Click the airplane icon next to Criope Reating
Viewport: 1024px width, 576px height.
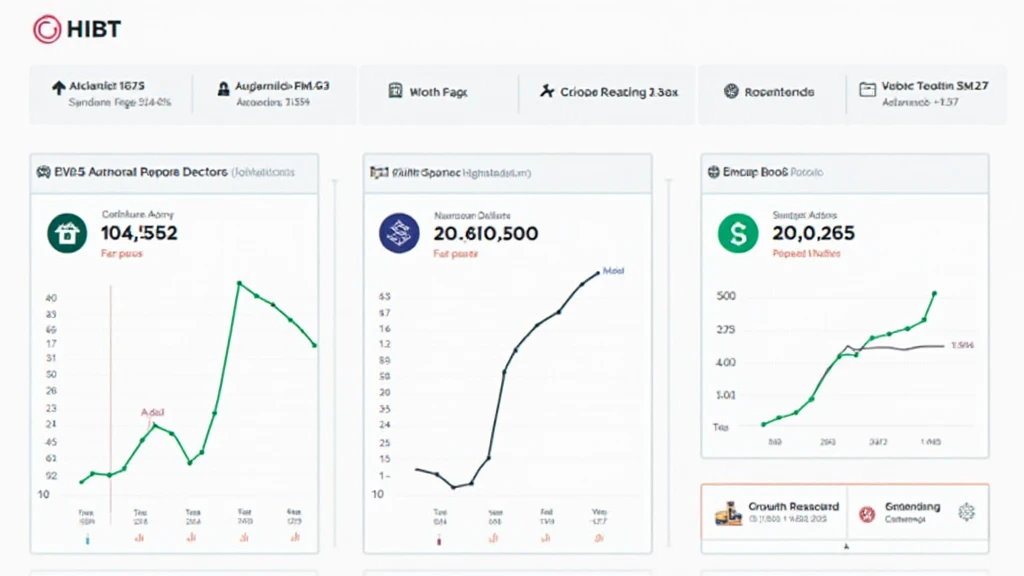click(547, 90)
